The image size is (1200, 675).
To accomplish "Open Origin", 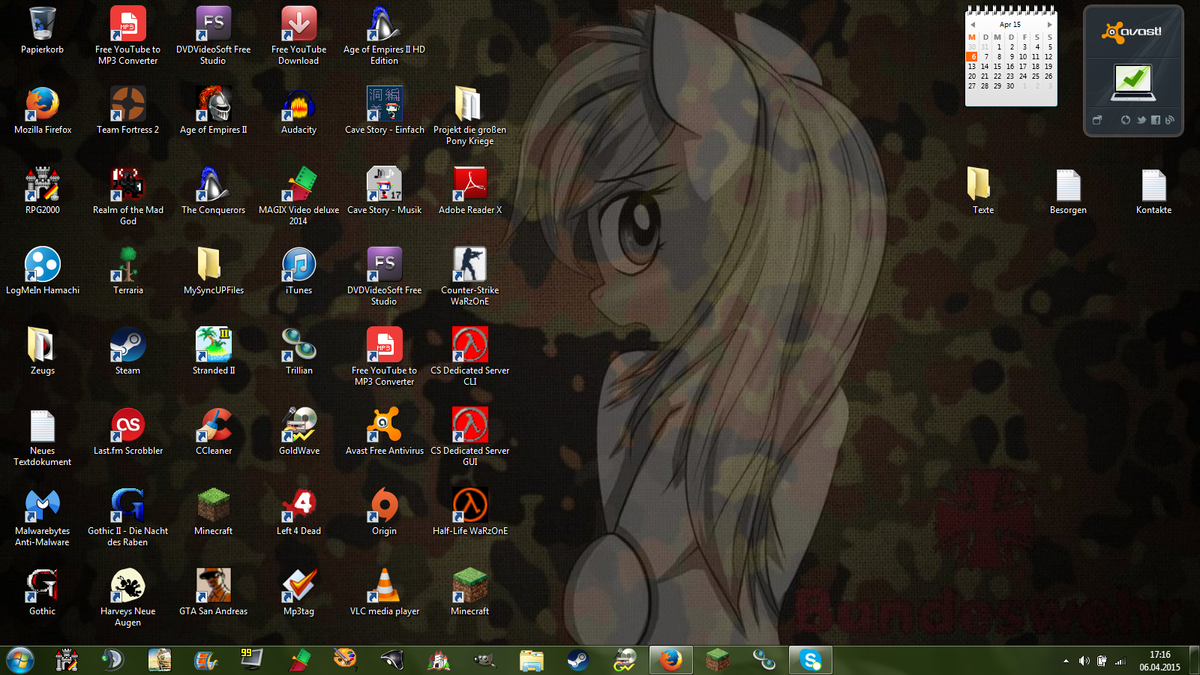I will [385, 512].
